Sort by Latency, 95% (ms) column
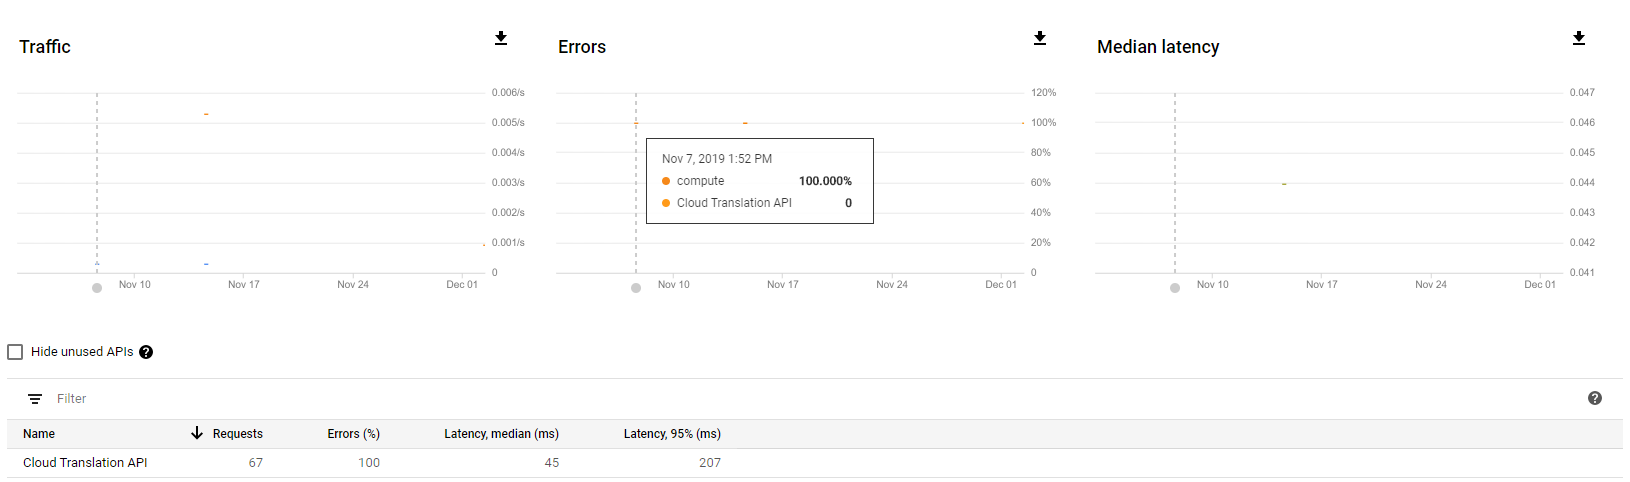 point(672,434)
